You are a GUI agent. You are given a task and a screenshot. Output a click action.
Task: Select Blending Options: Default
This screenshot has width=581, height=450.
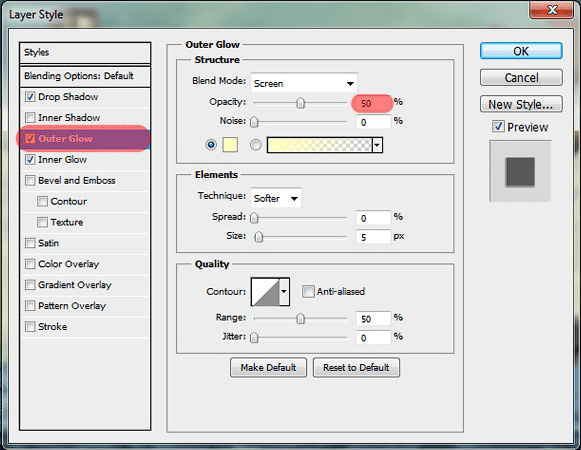(x=85, y=76)
